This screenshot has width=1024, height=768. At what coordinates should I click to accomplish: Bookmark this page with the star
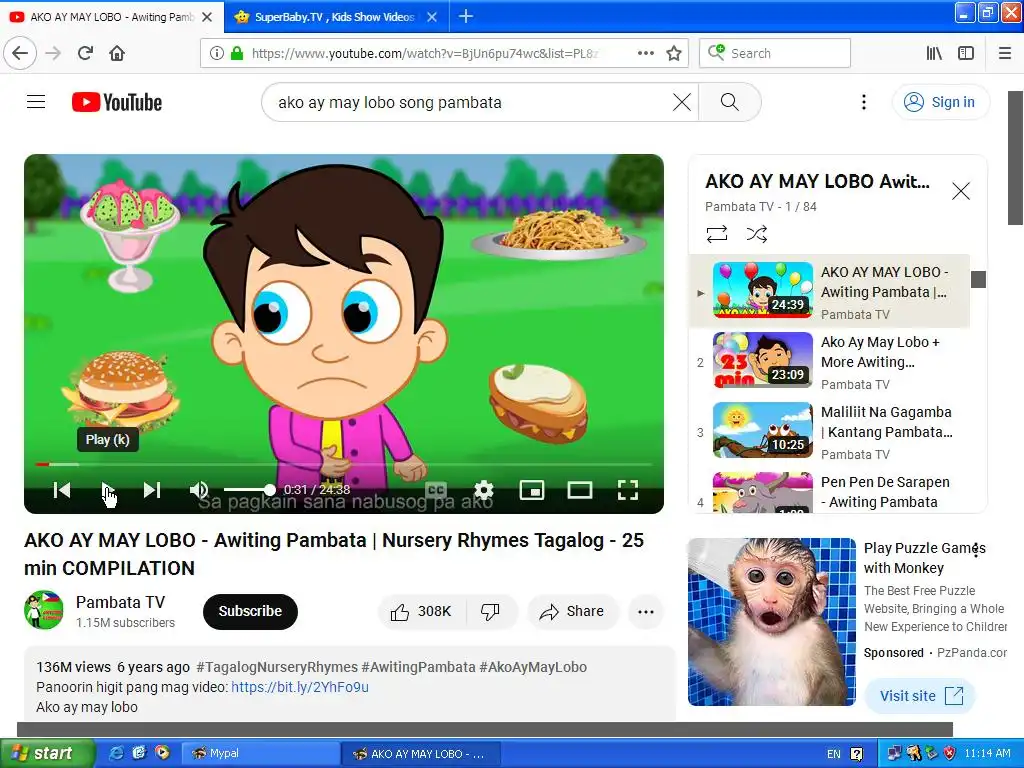click(x=674, y=53)
